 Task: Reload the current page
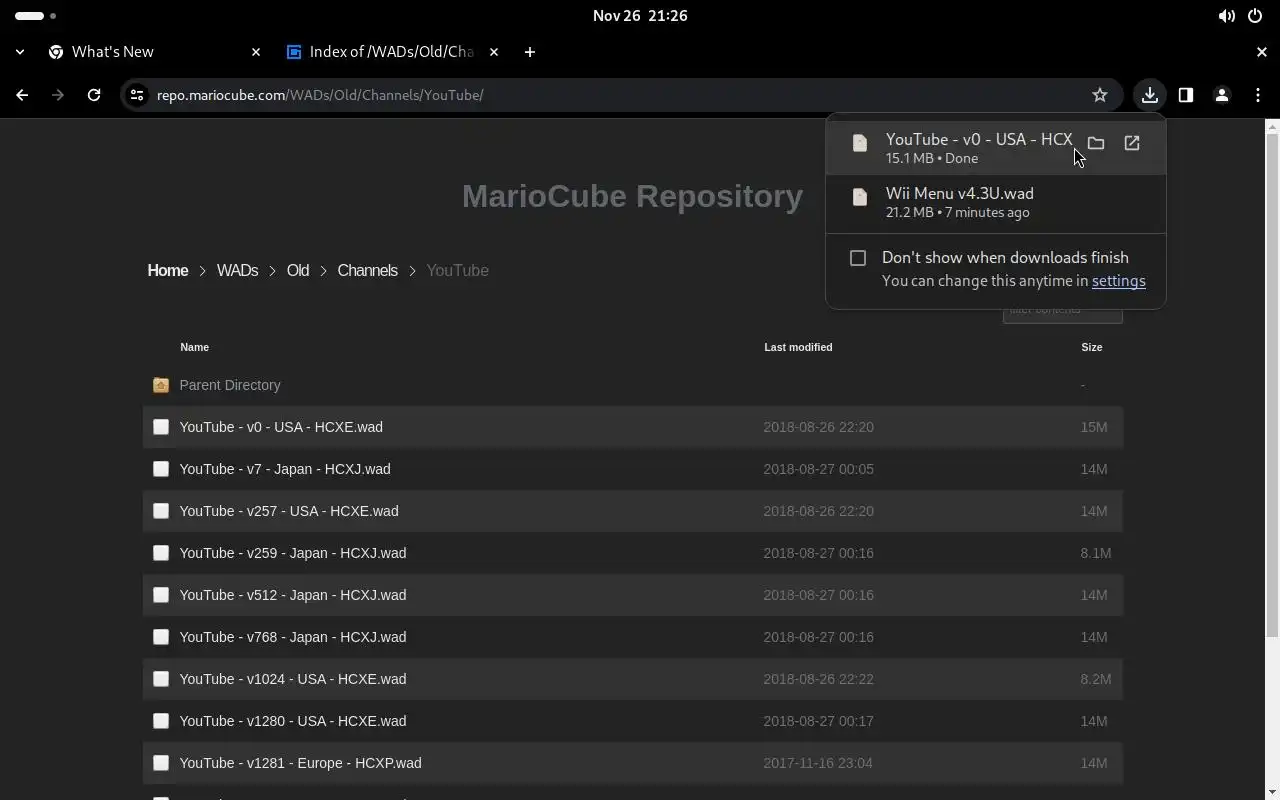pyautogui.click(x=94, y=95)
